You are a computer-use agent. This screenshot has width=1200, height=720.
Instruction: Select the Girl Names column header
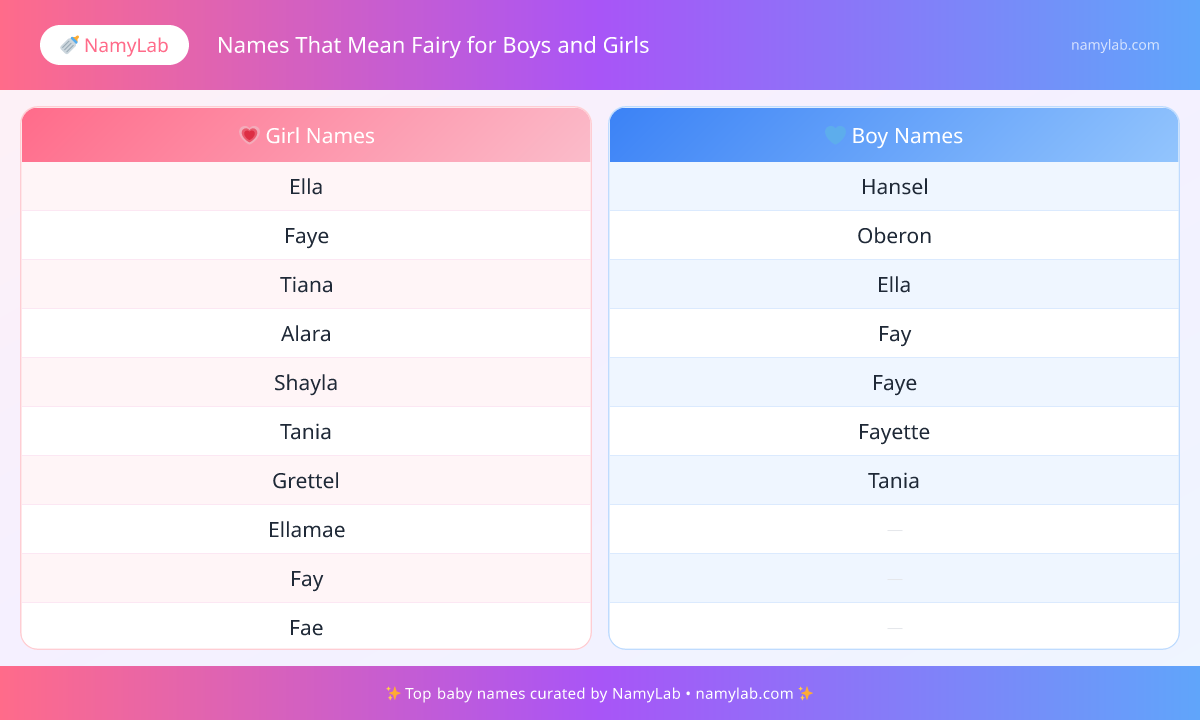pyautogui.click(x=306, y=135)
